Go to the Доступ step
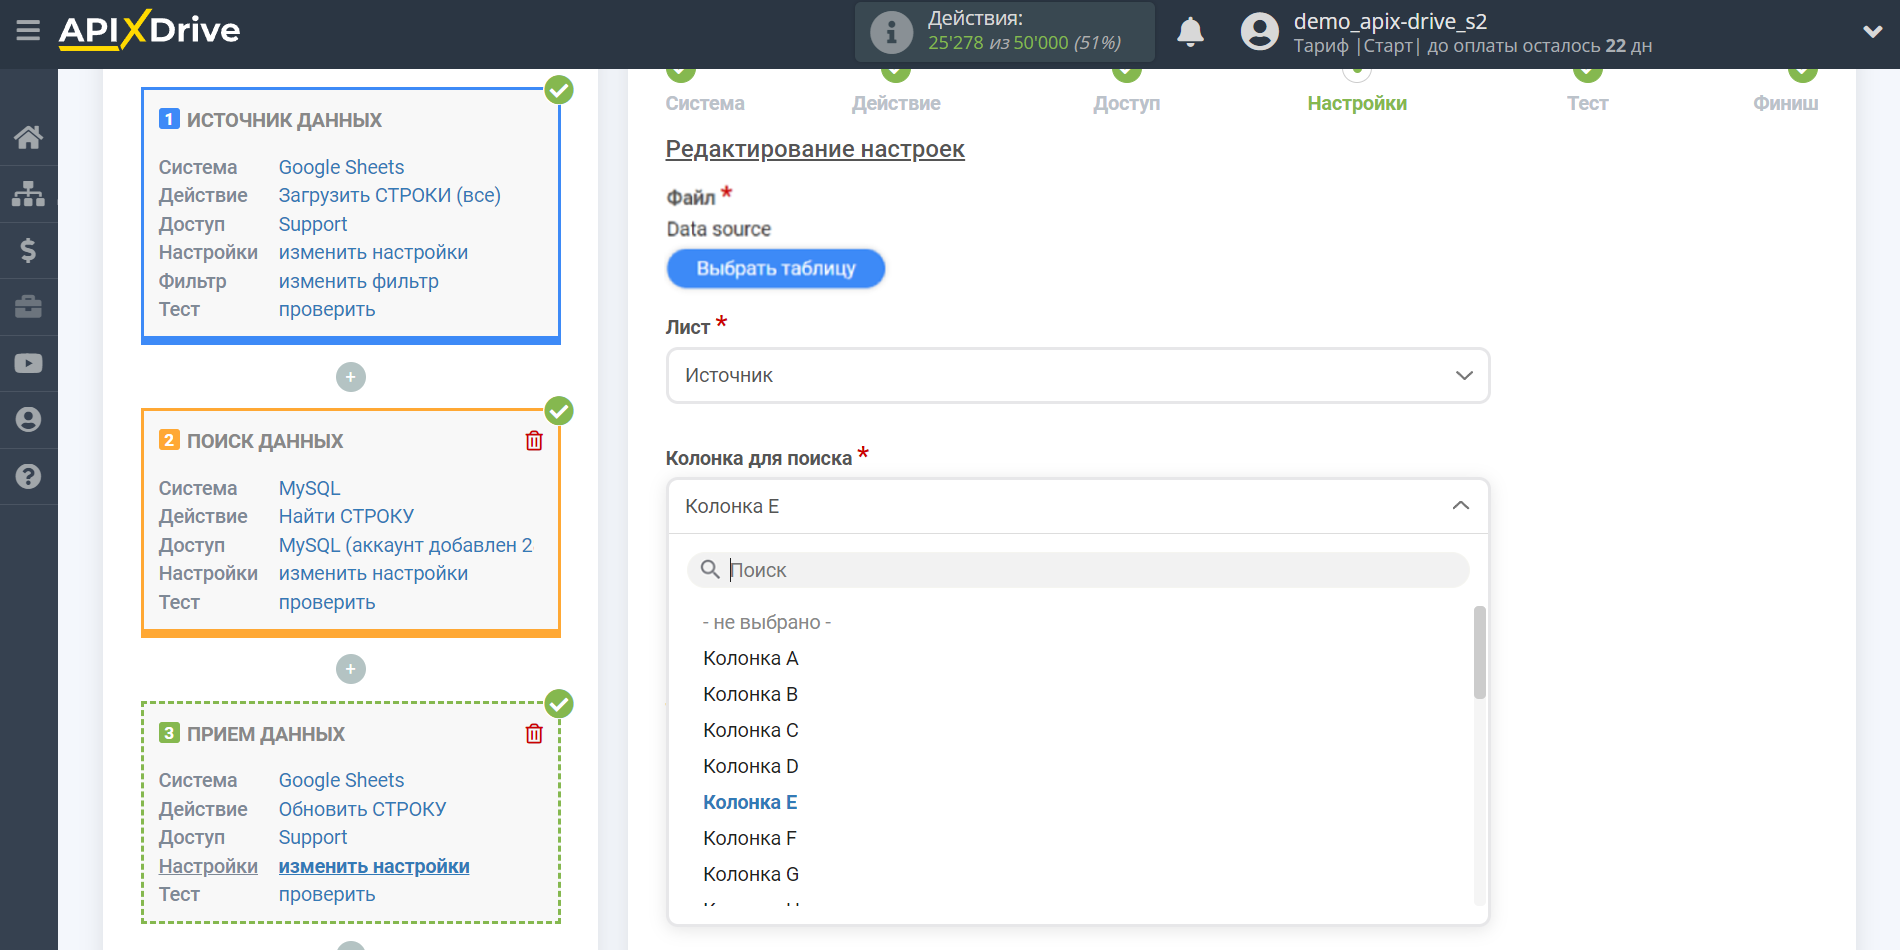Image resolution: width=1900 pixels, height=950 pixels. [1127, 103]
